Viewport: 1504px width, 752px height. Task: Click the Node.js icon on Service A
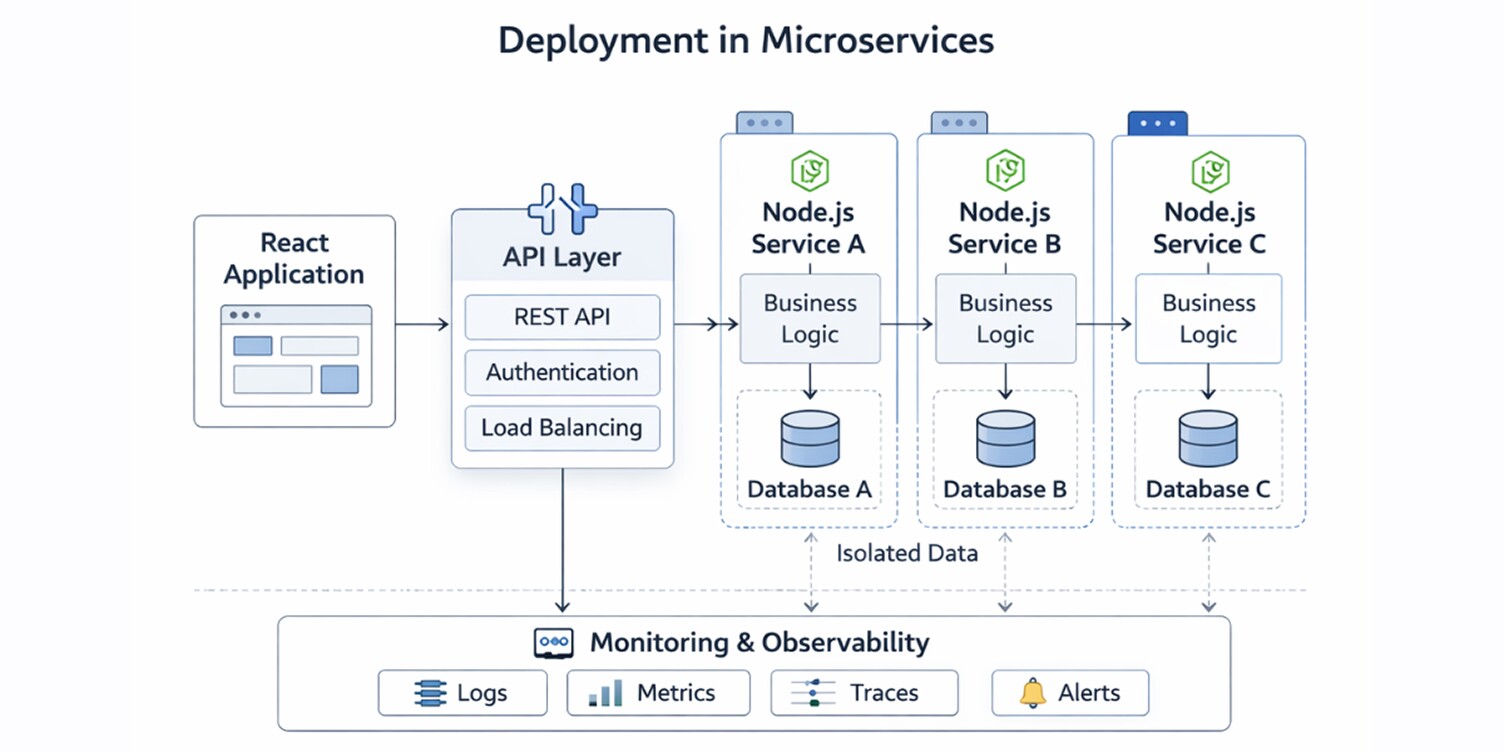[x=808, y=170]
